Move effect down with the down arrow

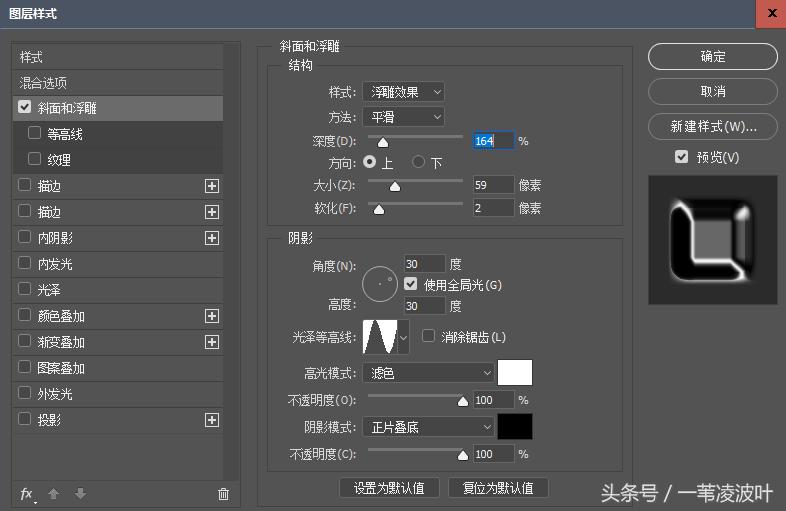[x=80, y=494]
